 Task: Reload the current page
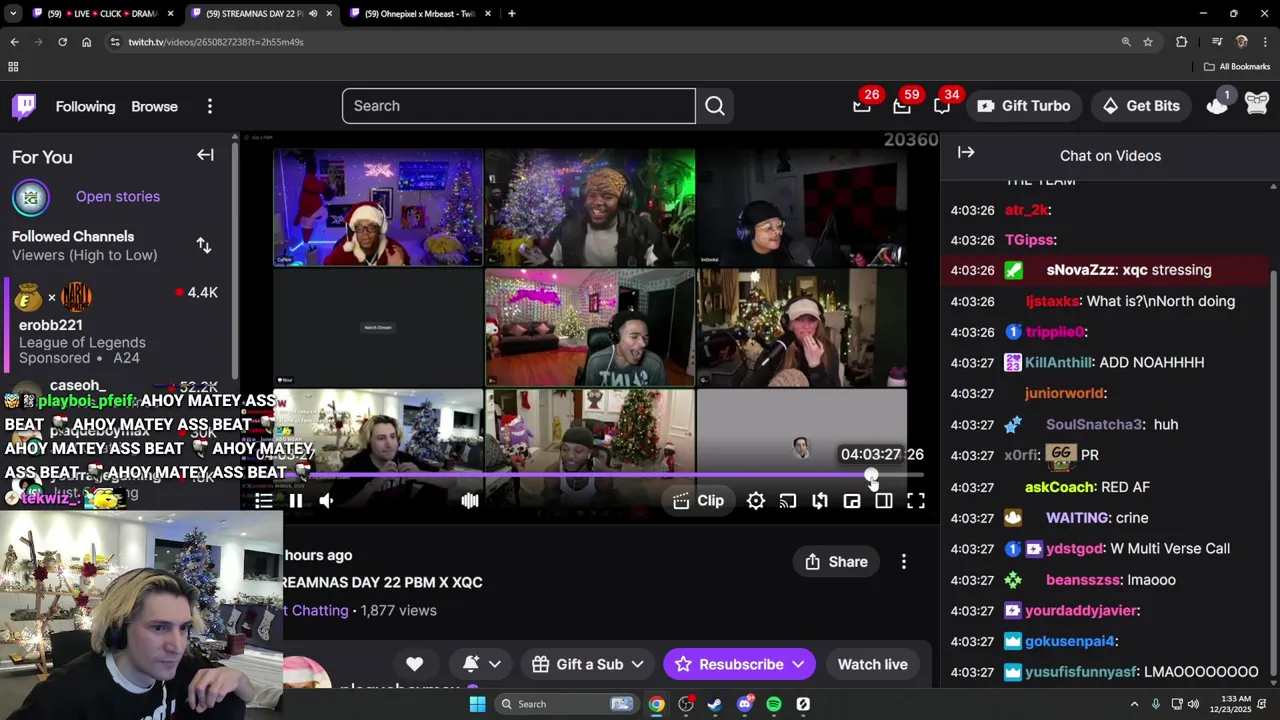pyautogui.click(x=62, y=42)
